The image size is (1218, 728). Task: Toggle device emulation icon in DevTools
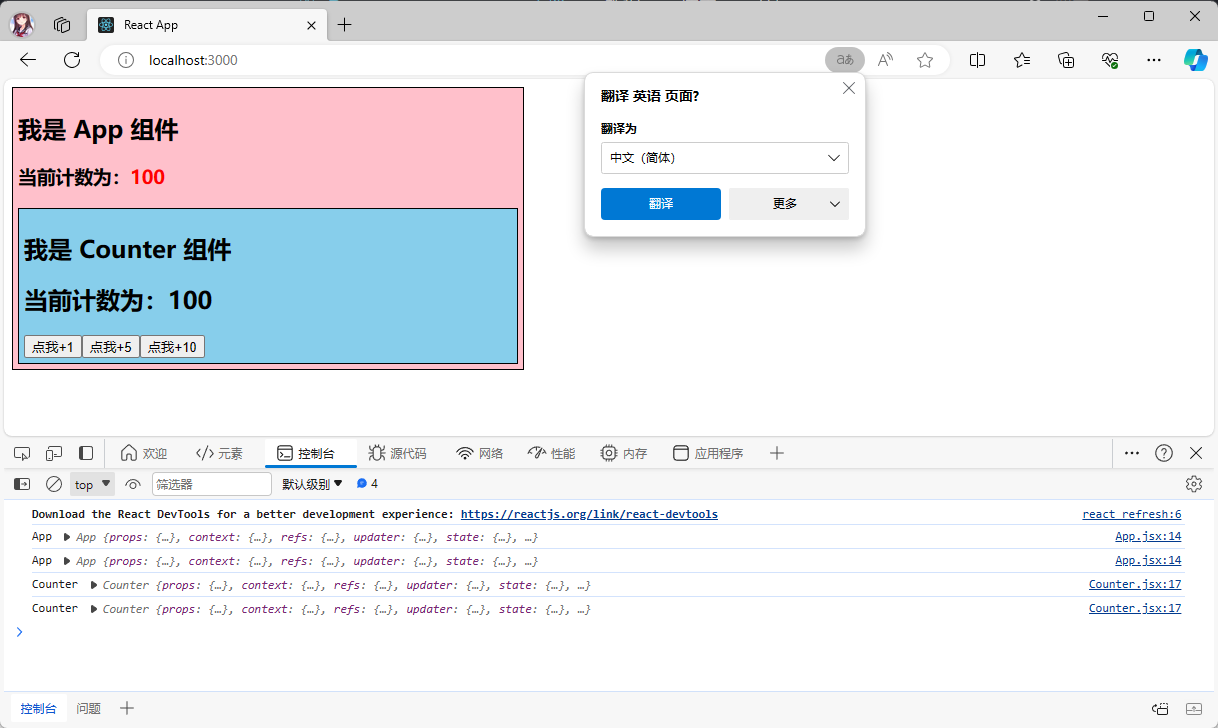pyautogui.click(x=54, y=453)
